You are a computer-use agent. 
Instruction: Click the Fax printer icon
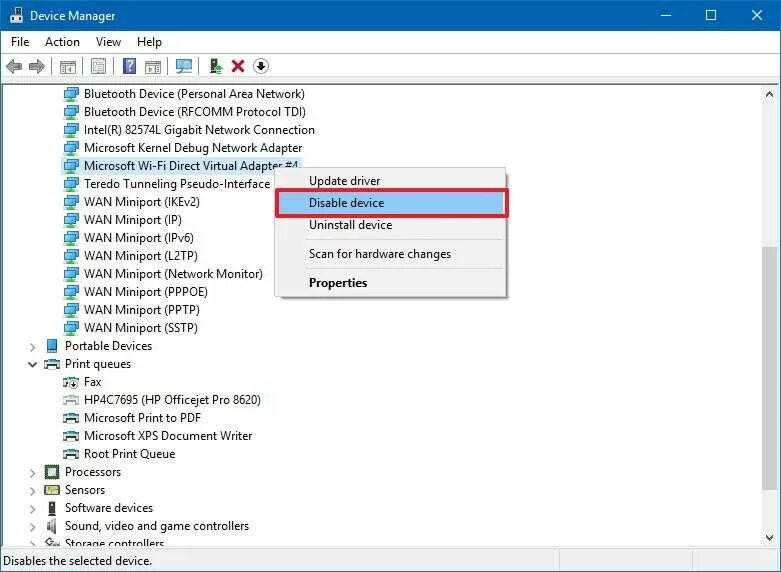point(71,383)
